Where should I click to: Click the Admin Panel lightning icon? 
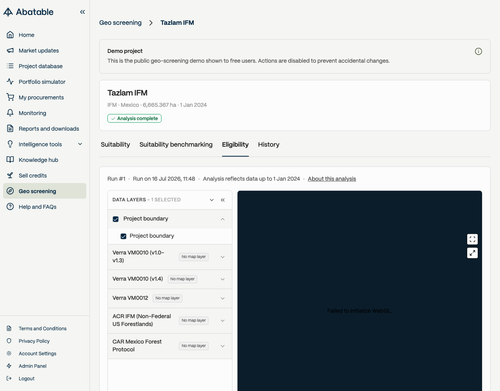pos(9,366)
